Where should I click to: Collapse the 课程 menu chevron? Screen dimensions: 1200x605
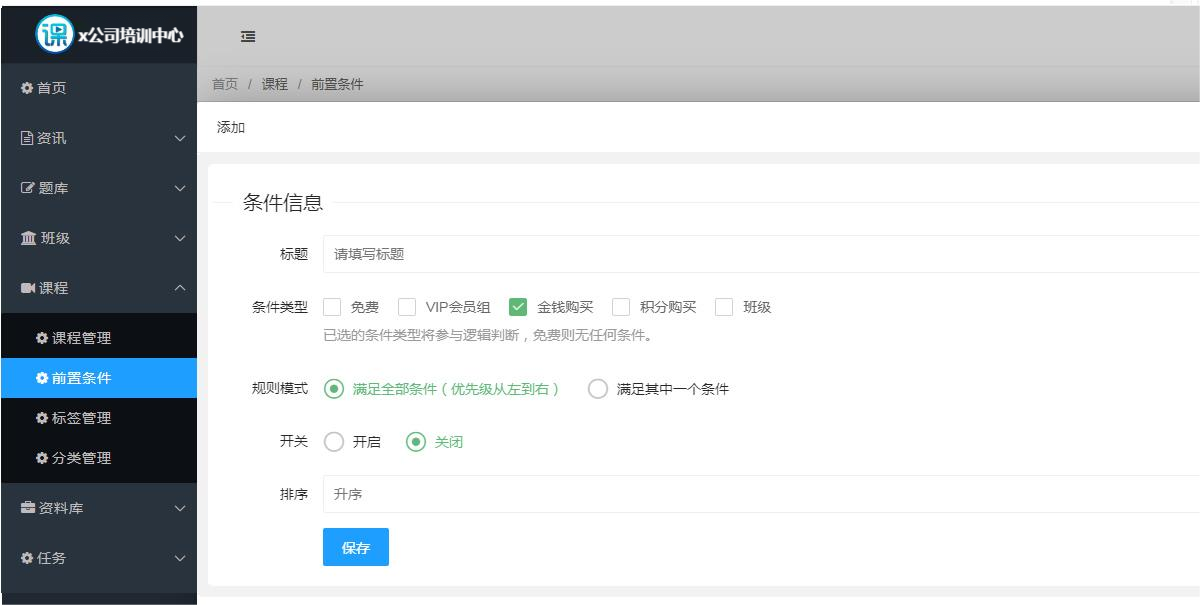click(180, 288)
